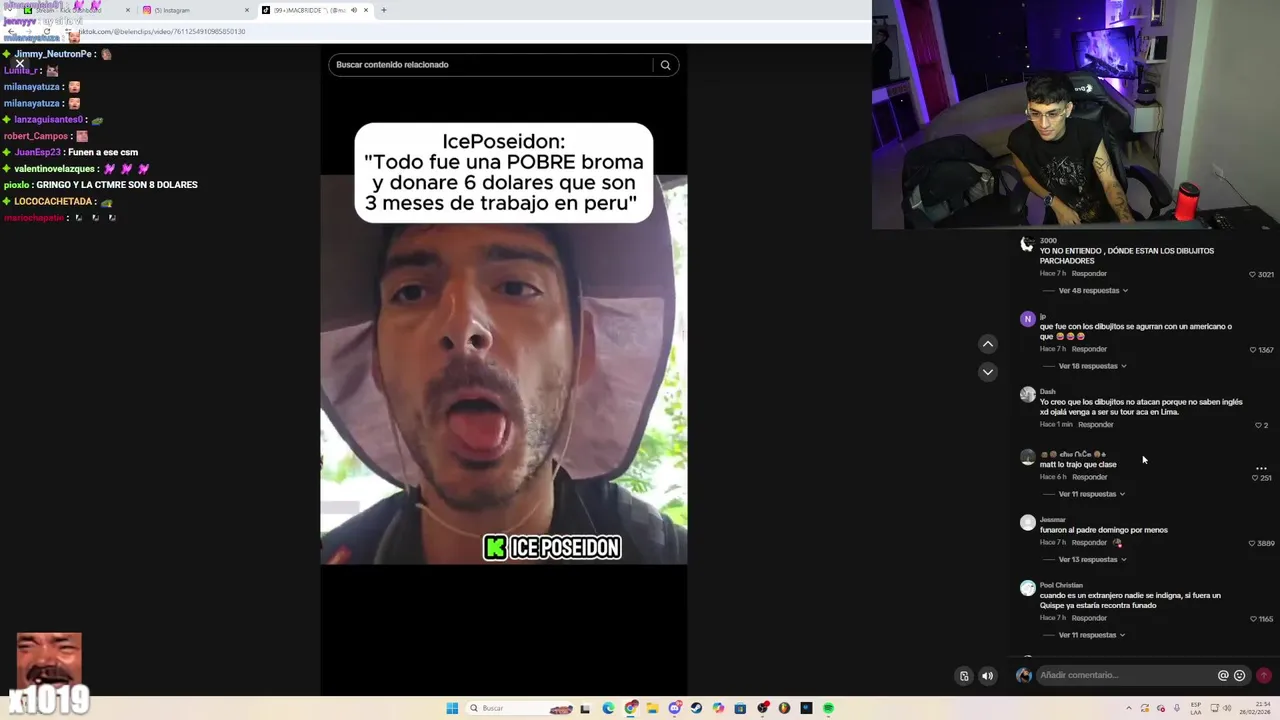Click the Task View icon on taskbar
Viewport: 1280px width, 720px height.
tap(587, 708)
